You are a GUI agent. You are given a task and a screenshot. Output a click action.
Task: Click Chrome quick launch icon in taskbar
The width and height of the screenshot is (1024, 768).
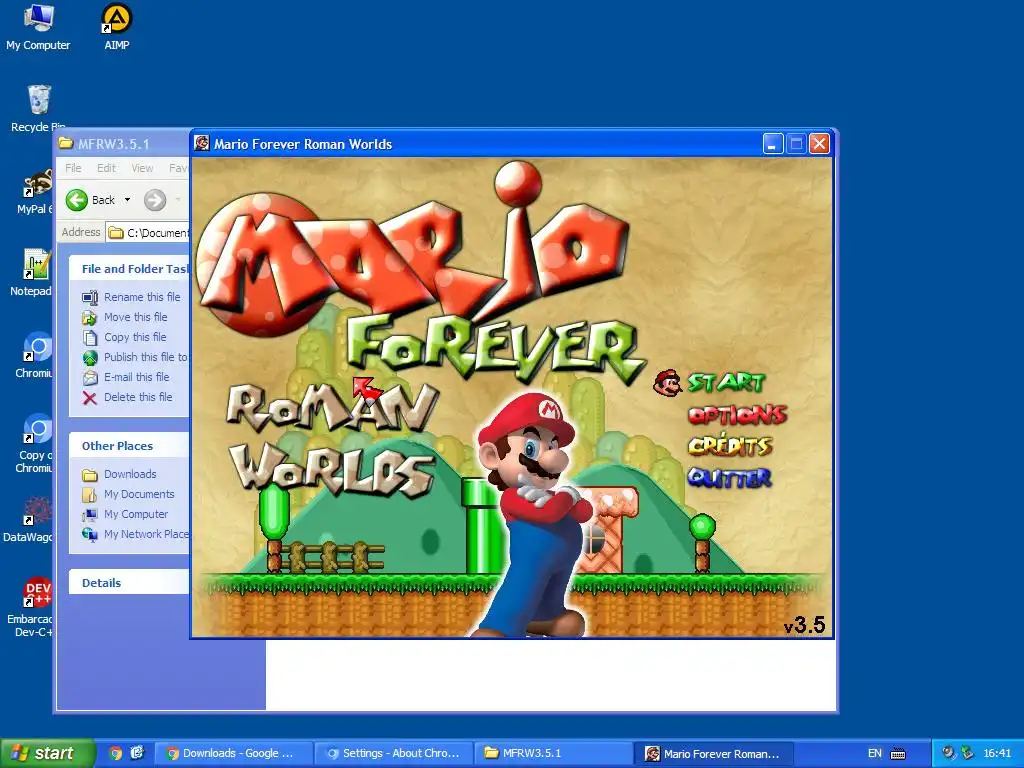point(116,754)
